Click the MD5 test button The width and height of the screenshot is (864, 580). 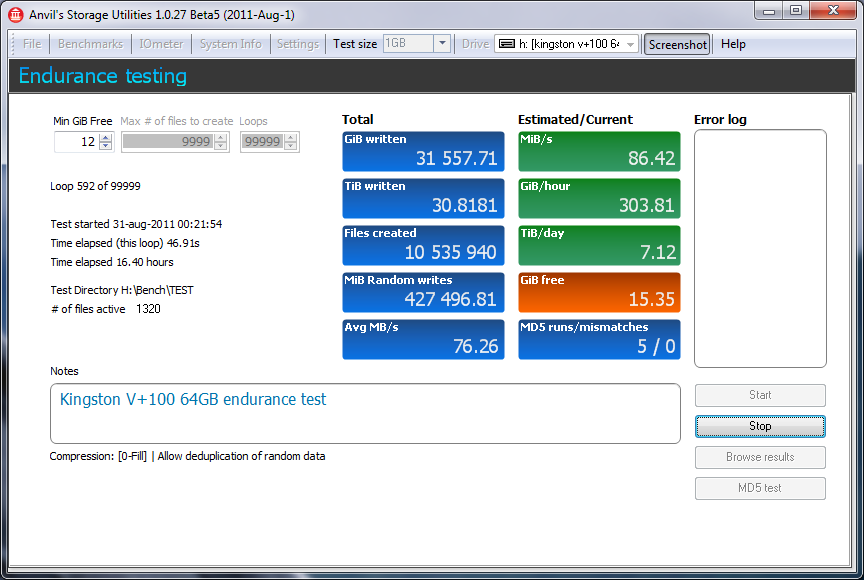760,488
